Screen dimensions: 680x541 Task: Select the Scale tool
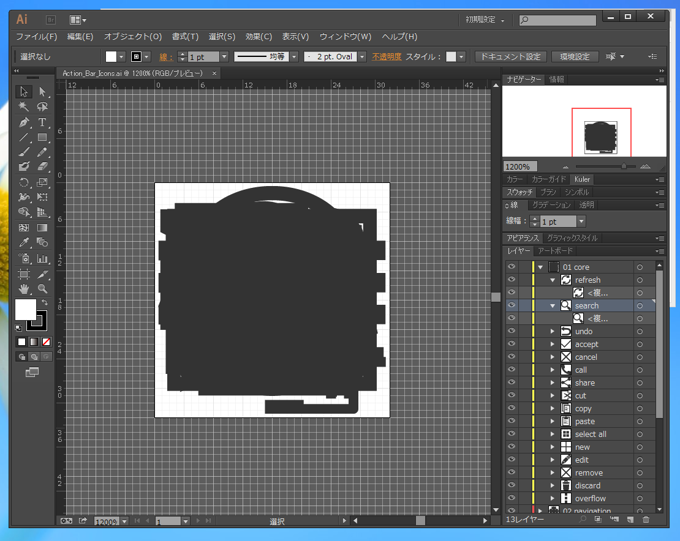[x=42, y=182]
